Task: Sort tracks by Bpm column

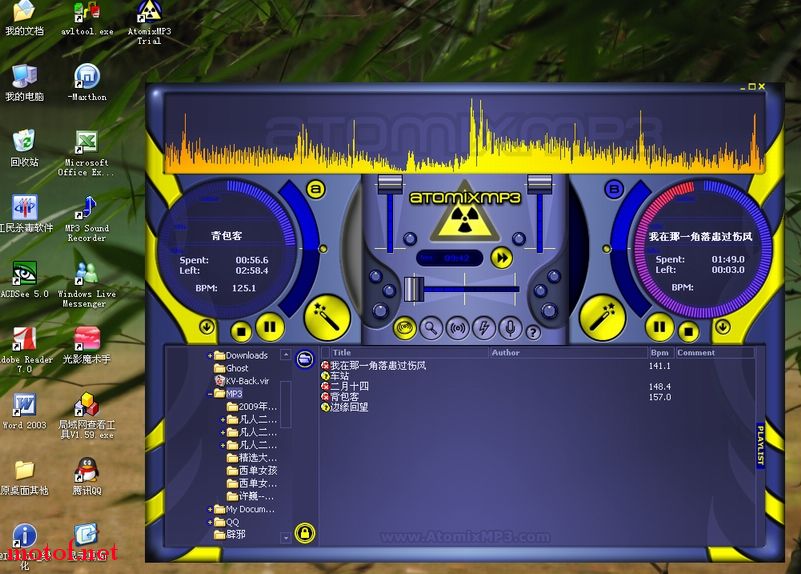Action: pyautogui.click(x=662, y=352)
